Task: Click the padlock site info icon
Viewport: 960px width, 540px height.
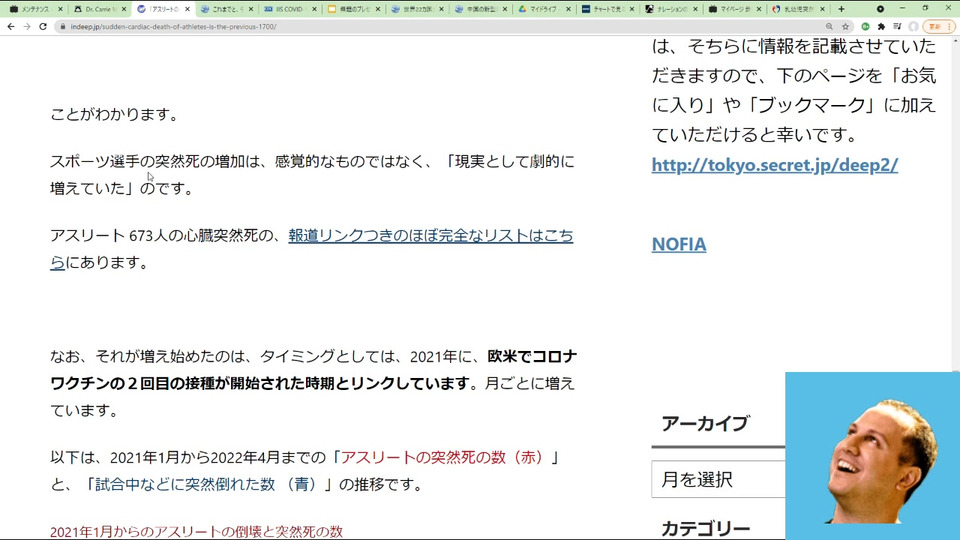Action: [x=62, y=27]
